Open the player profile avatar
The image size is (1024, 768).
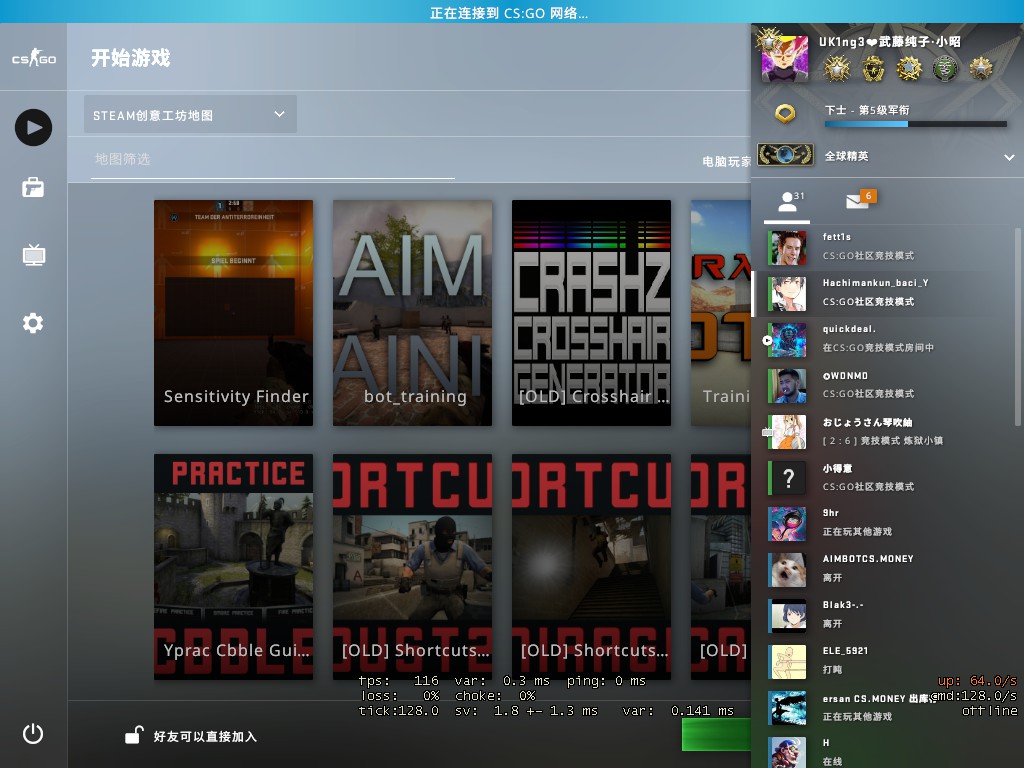tap(785, 57)
